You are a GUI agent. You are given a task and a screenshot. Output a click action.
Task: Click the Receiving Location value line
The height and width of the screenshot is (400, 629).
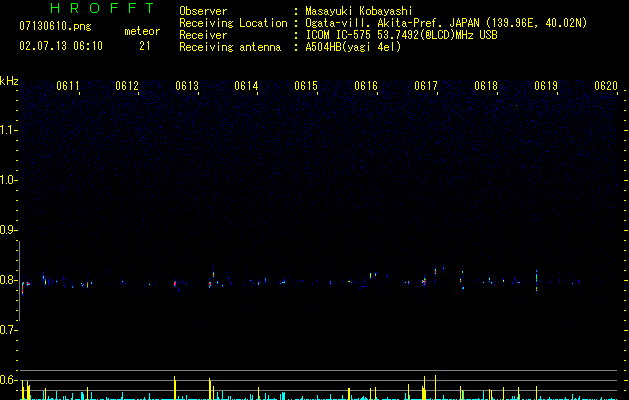446,23
